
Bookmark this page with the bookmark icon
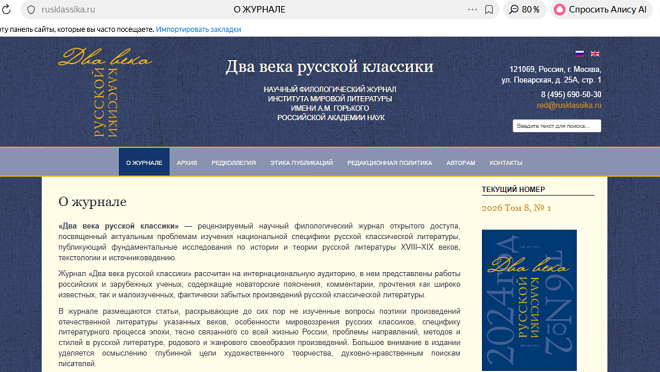489,9
